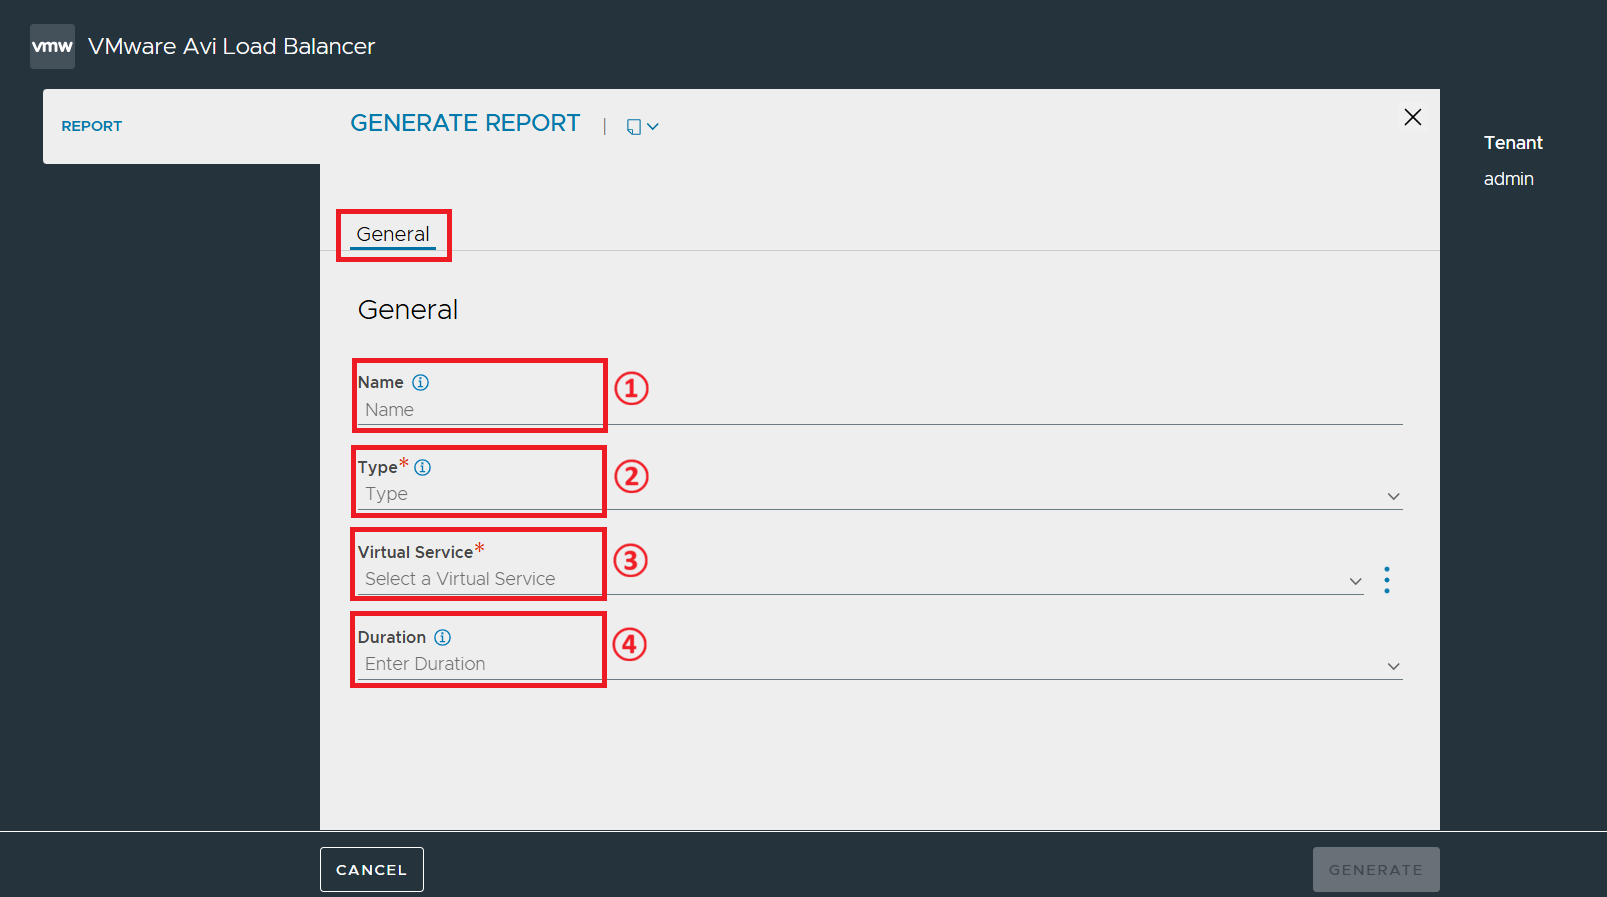The image size is (1607, 897).
Task: Click the info icon beside Name
Action: pyautogui.click(x=421, y=382)
